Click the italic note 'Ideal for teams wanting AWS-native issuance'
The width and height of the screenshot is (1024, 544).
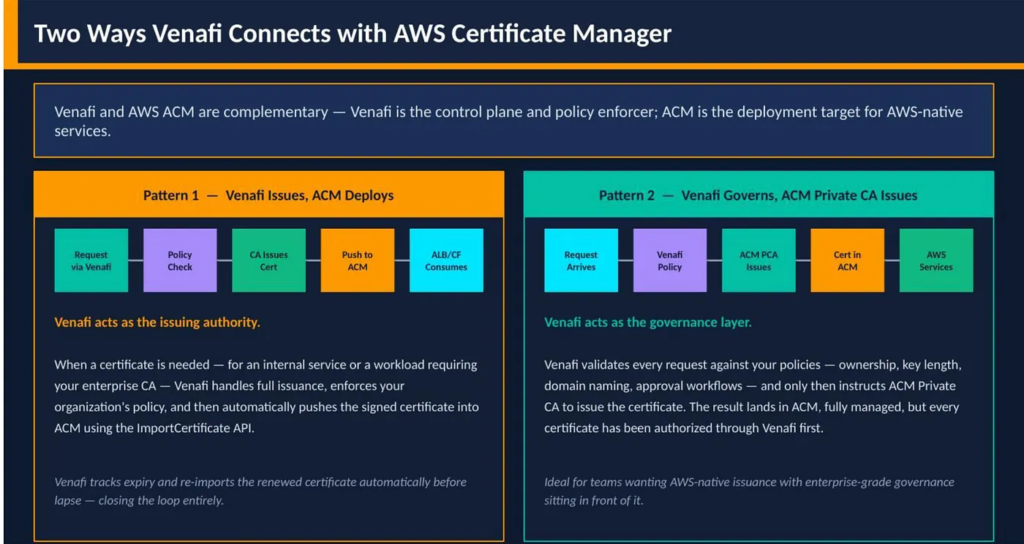(x=749, y=491)
